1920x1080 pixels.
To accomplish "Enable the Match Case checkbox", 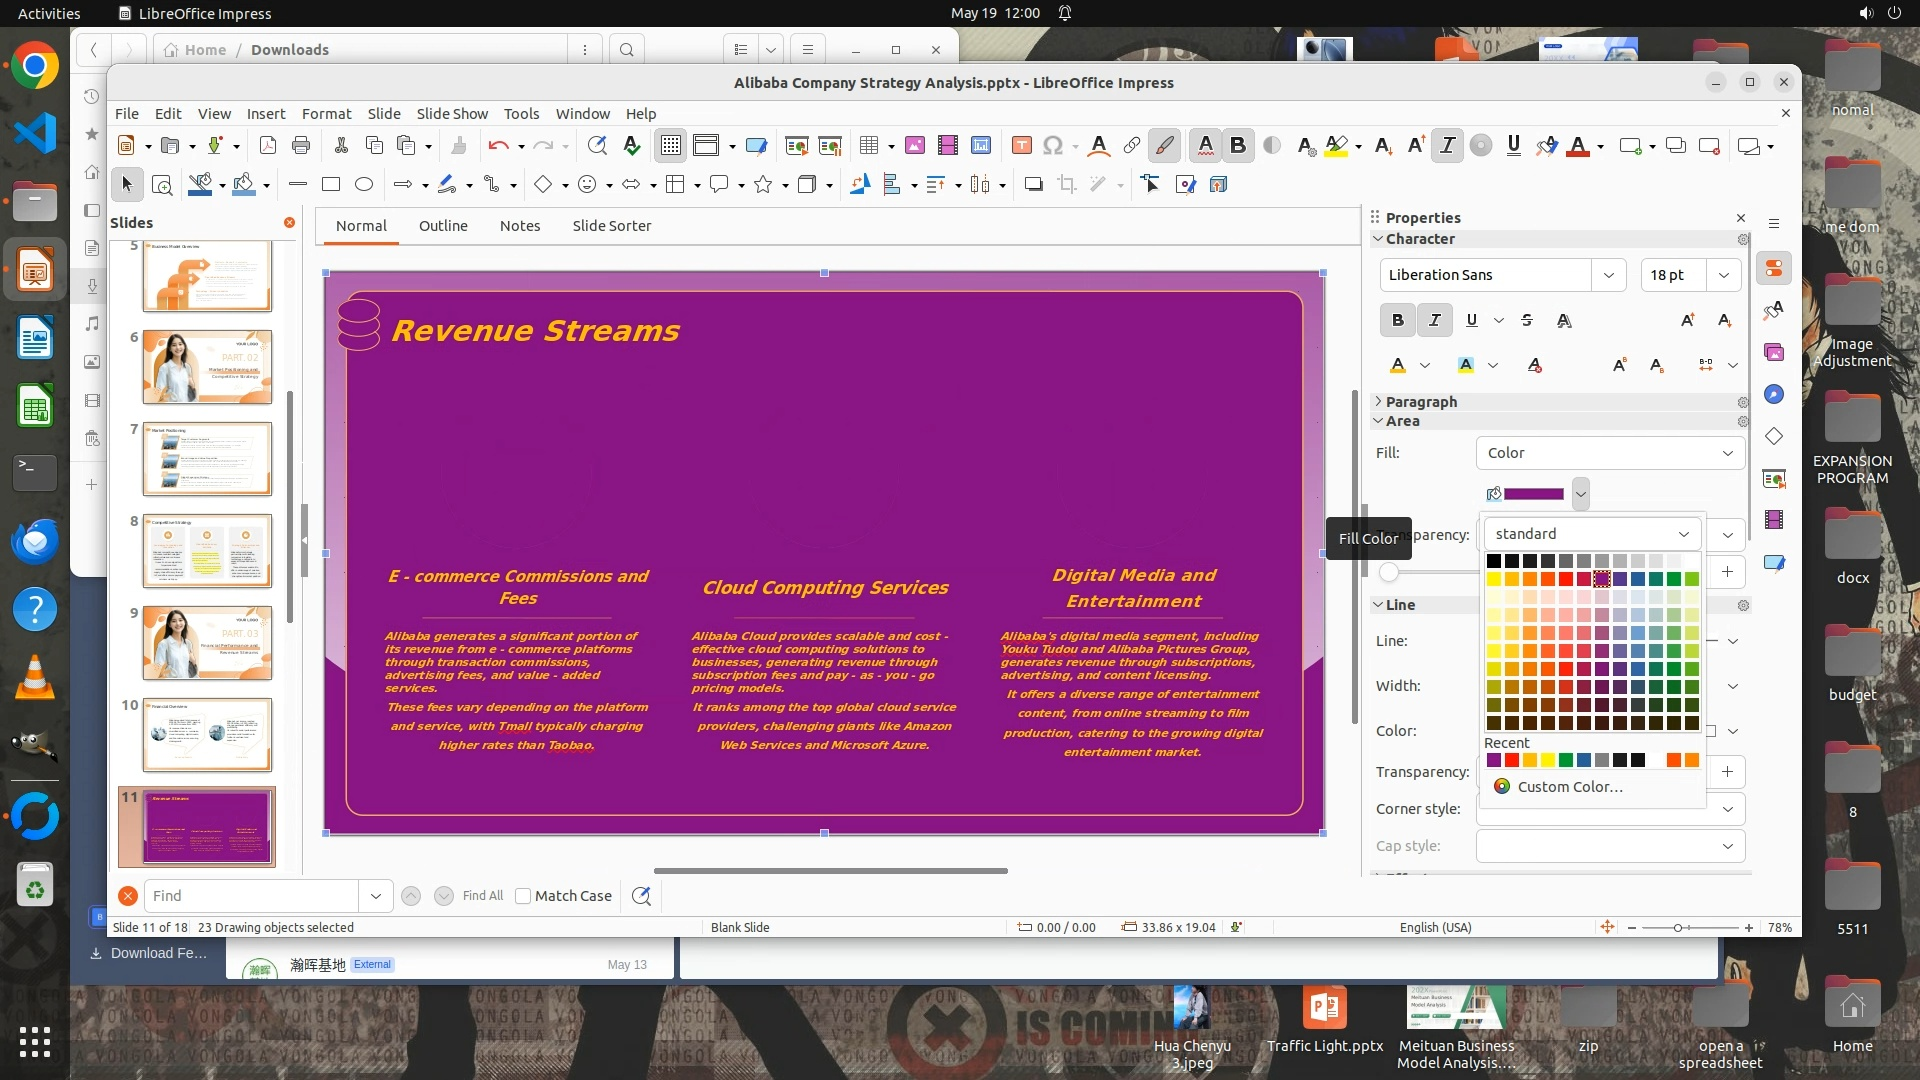I will pyautogui.click(x=523, y=896).
